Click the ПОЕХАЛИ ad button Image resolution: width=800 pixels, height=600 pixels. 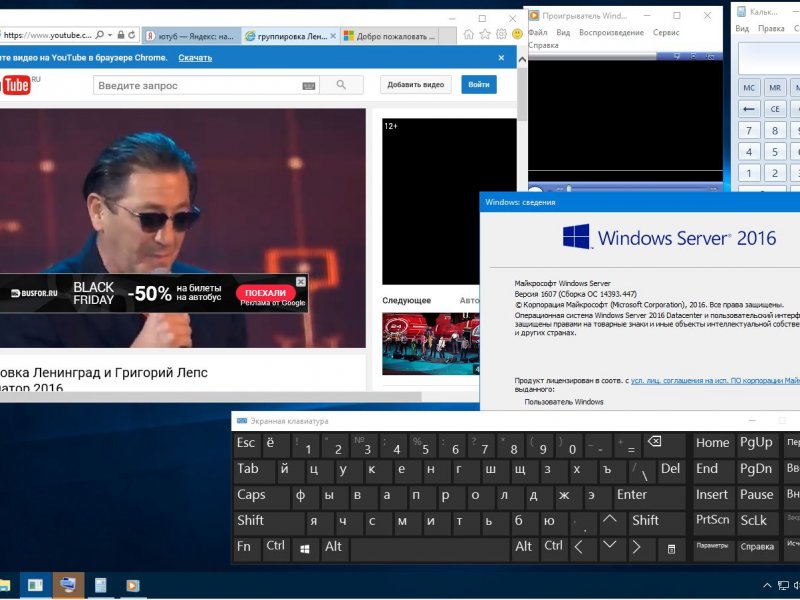(x=265, y=292)
